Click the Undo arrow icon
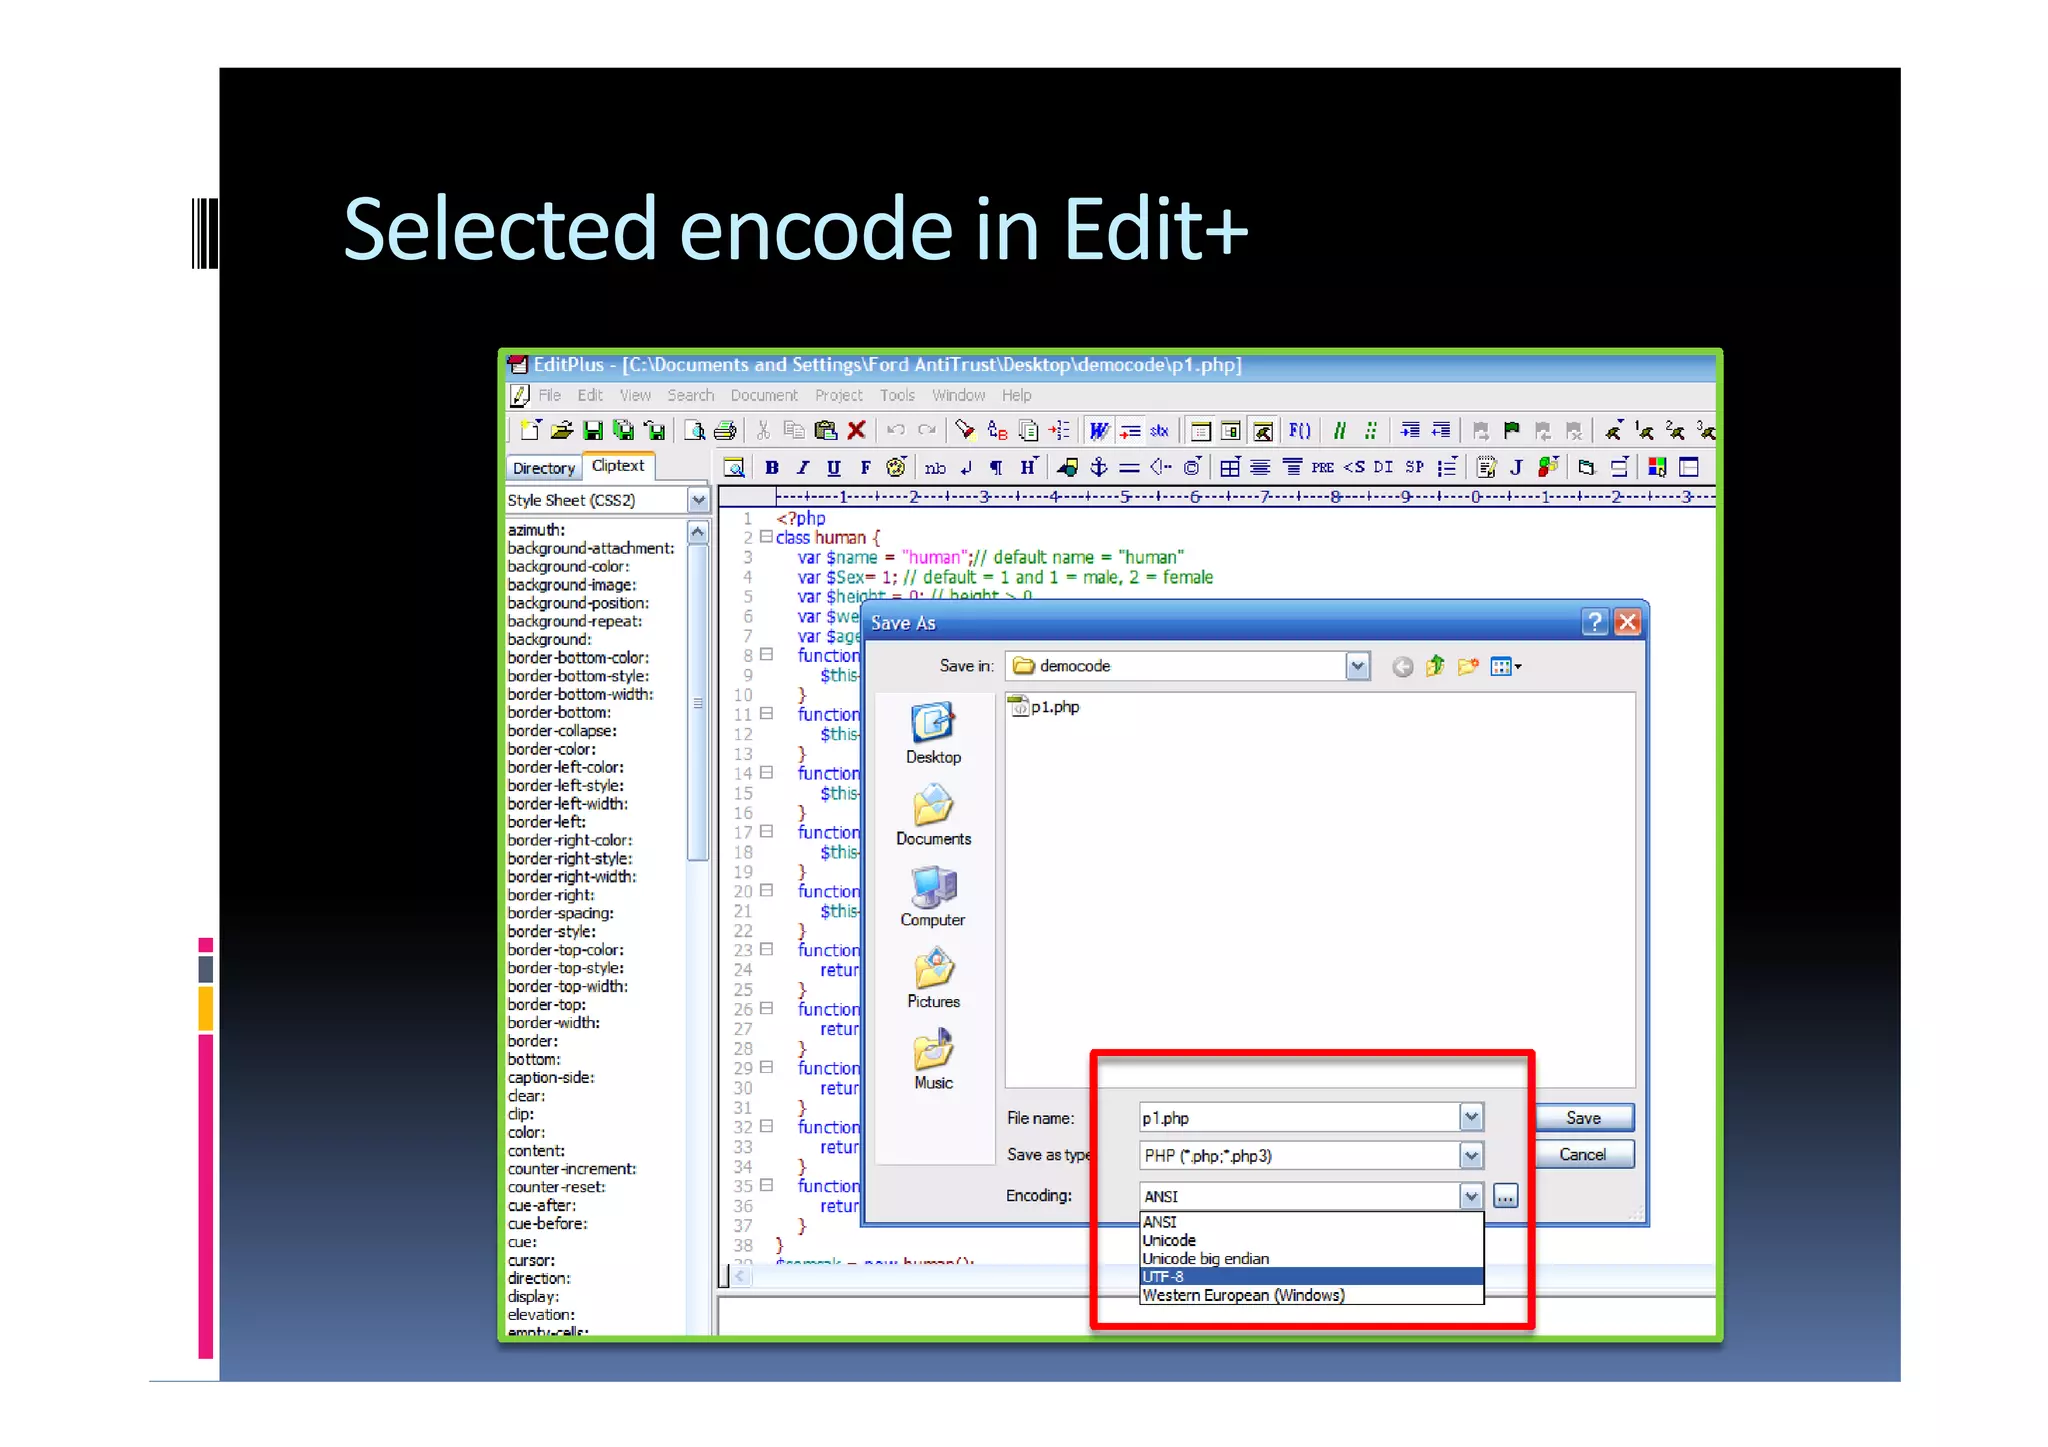 [896, 431]
